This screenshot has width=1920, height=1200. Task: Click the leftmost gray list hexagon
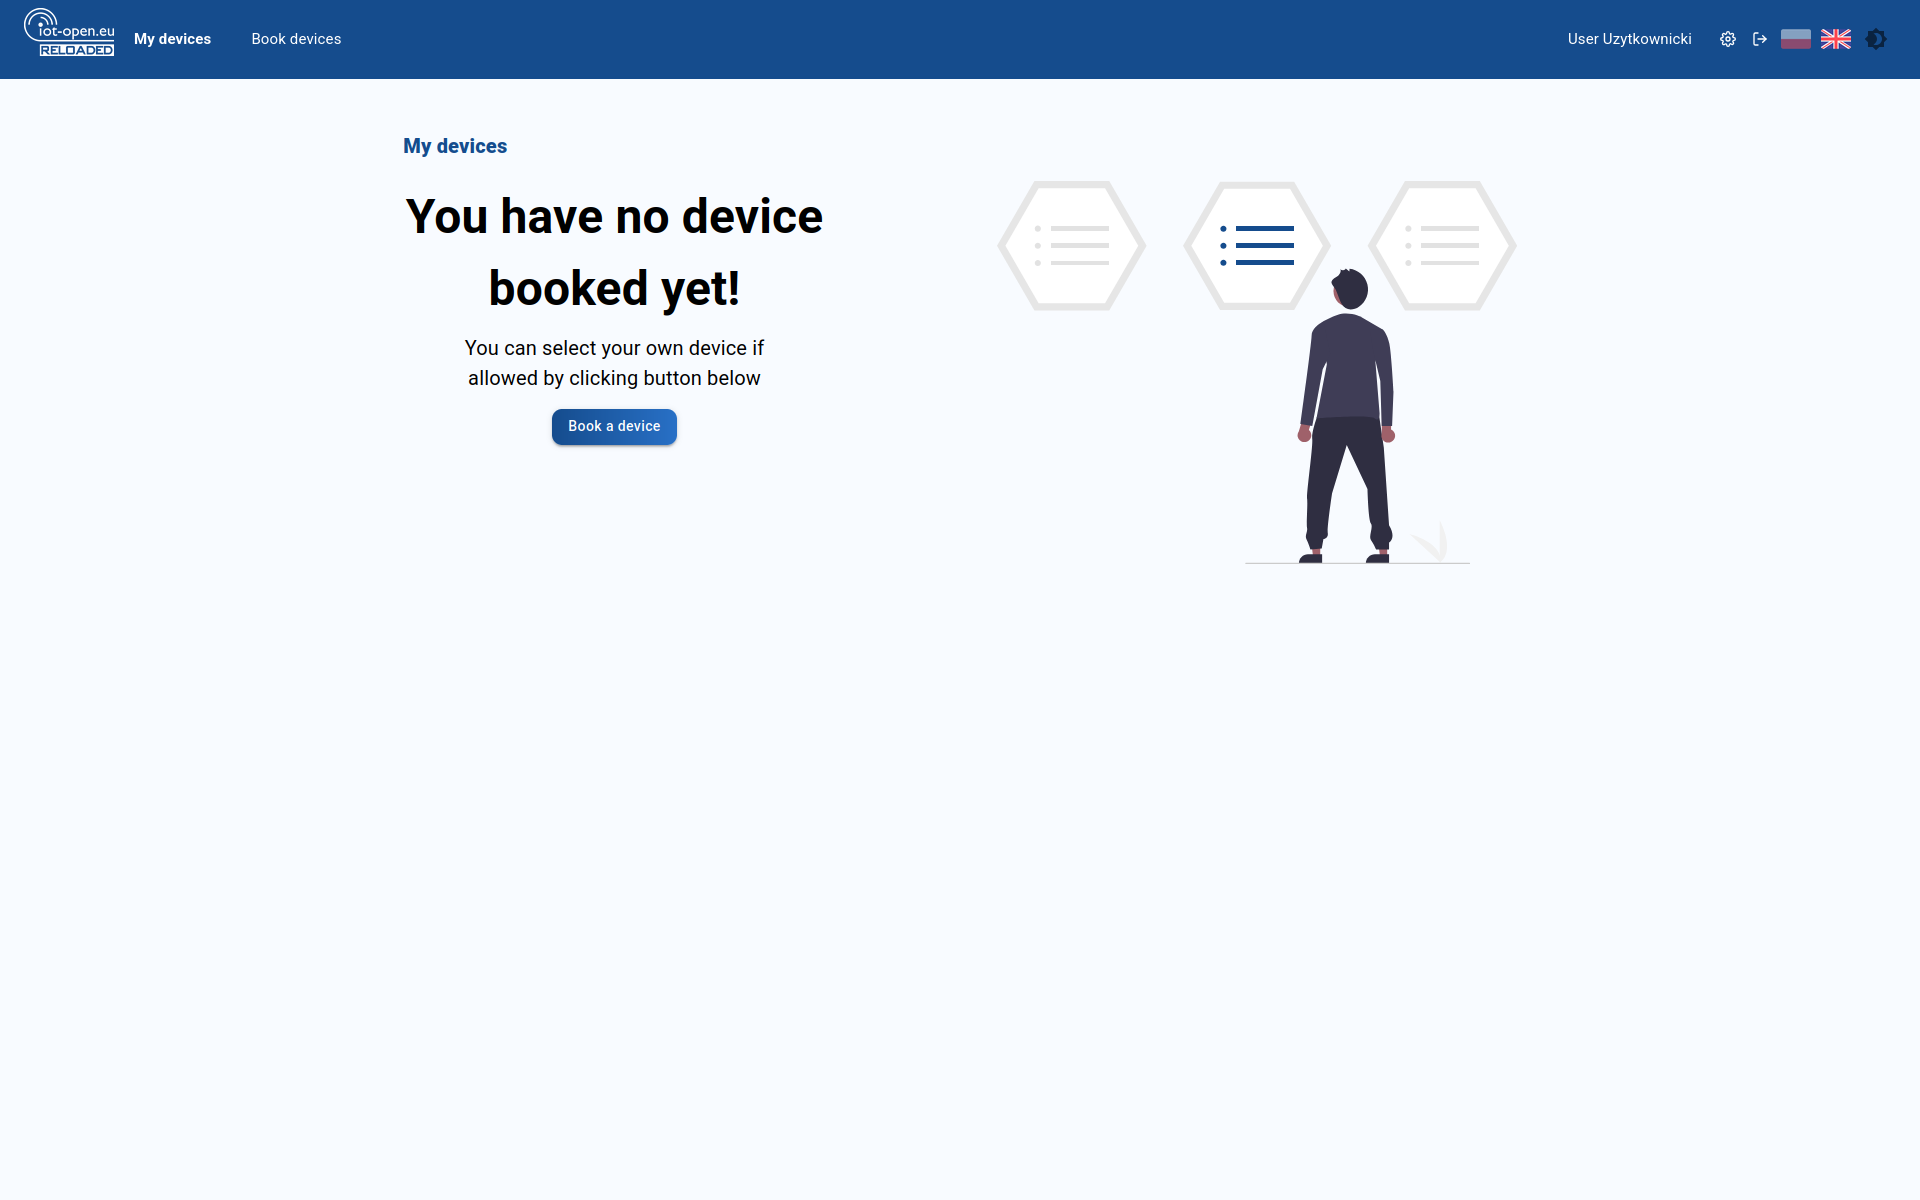coord(1071,245)
